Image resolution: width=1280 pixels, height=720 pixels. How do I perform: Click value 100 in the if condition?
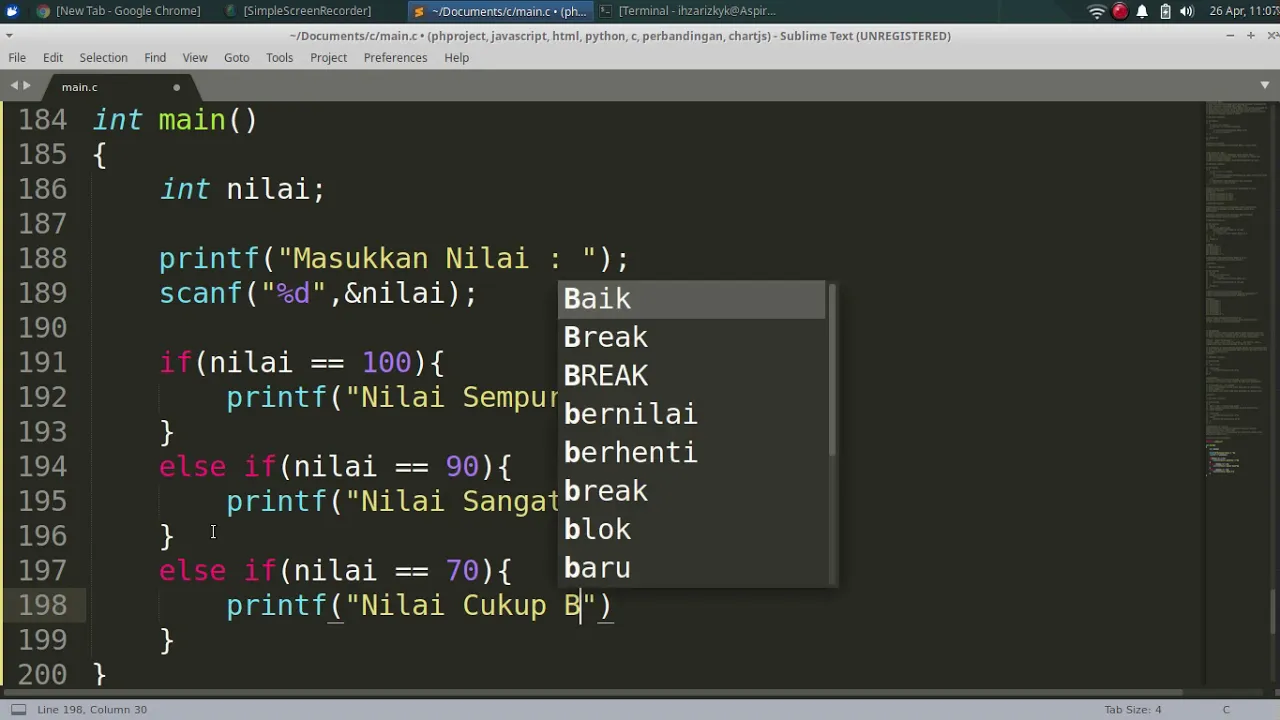[x=386, y=362]
